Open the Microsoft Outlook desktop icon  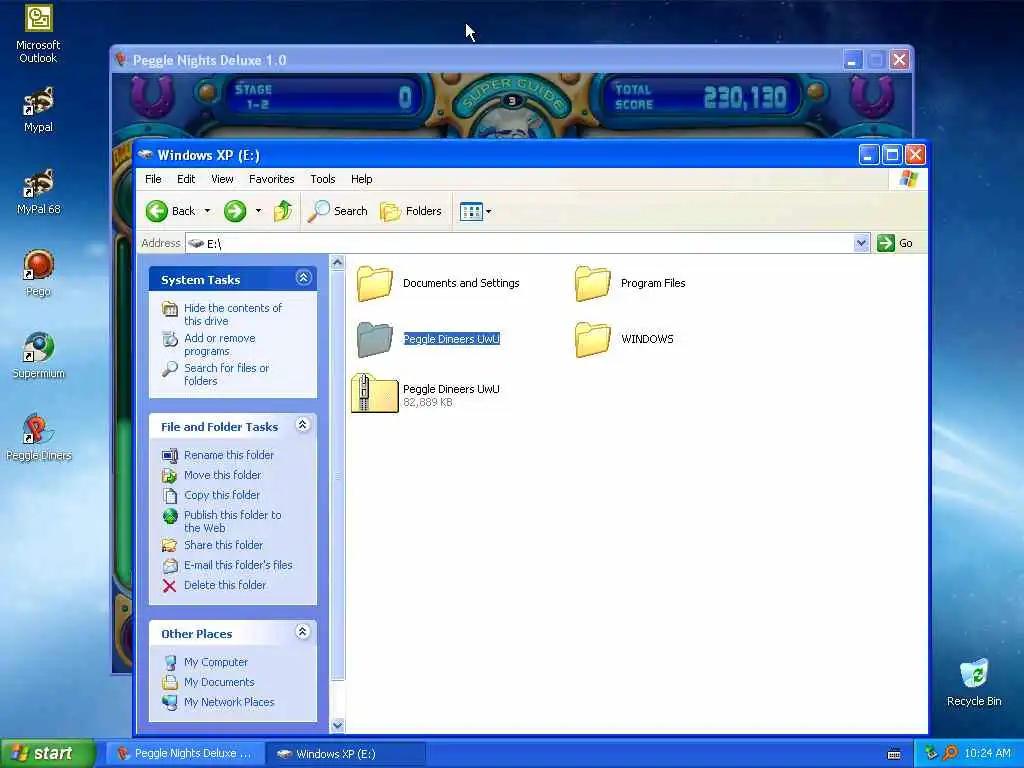(x=38, y=33)
